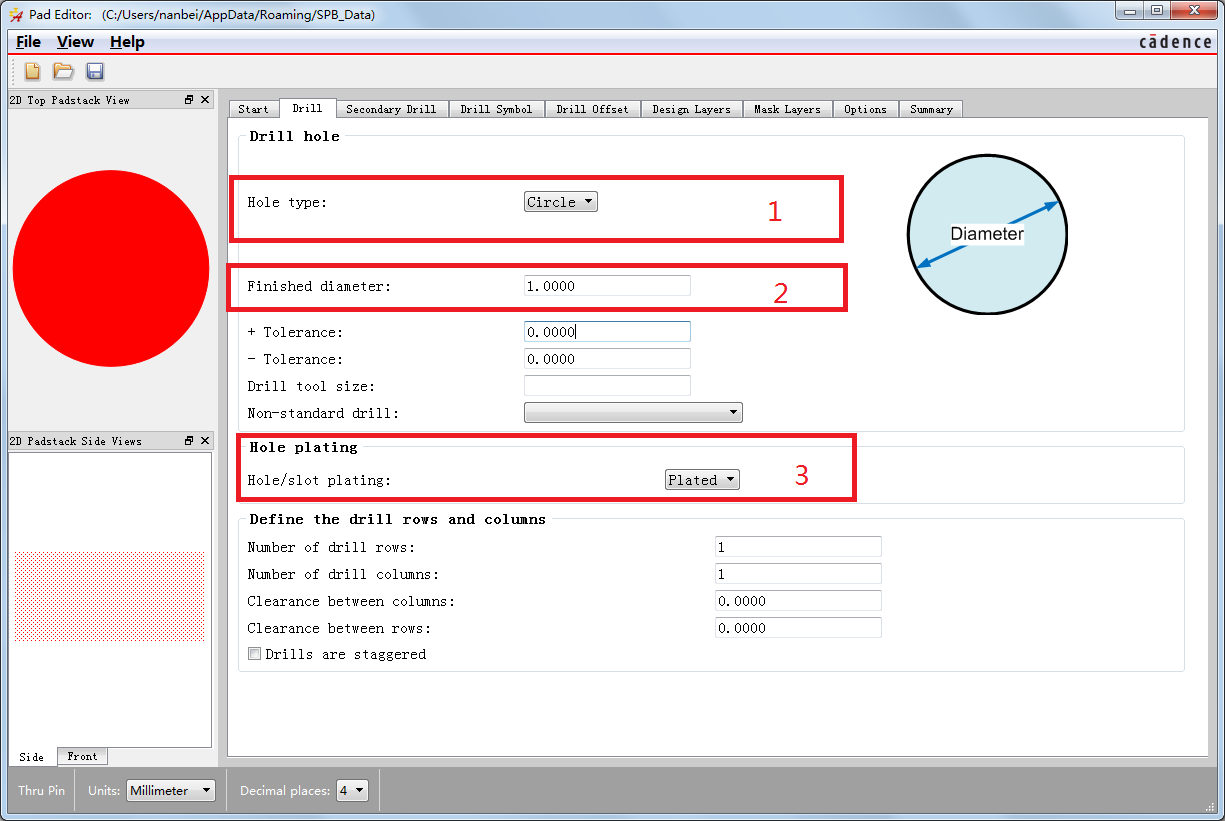The width and height of the screenshot is (1225, 821).
Task: Click the red pad preview circle
Action: point(110,268)
